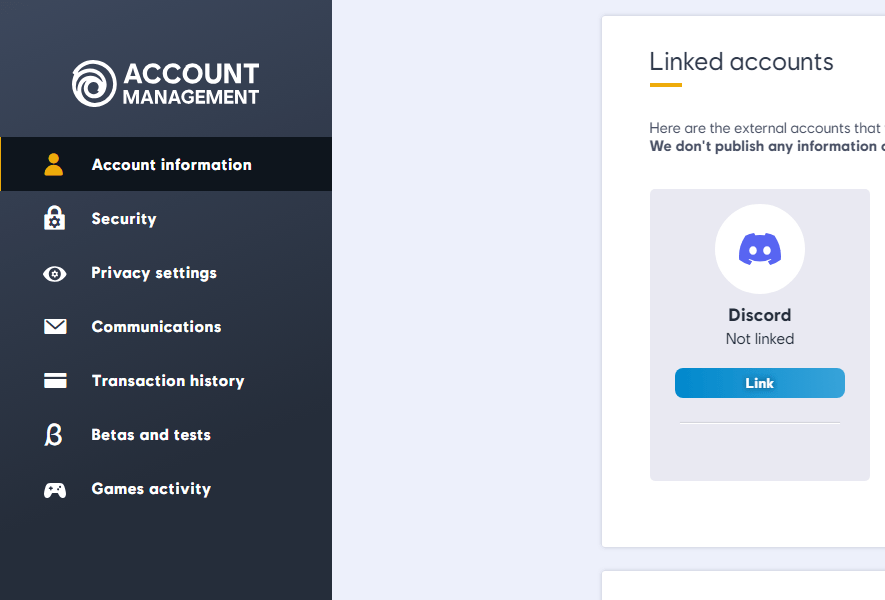Click the ACCOUNT MANAGEMENT header text

(190, 84)
